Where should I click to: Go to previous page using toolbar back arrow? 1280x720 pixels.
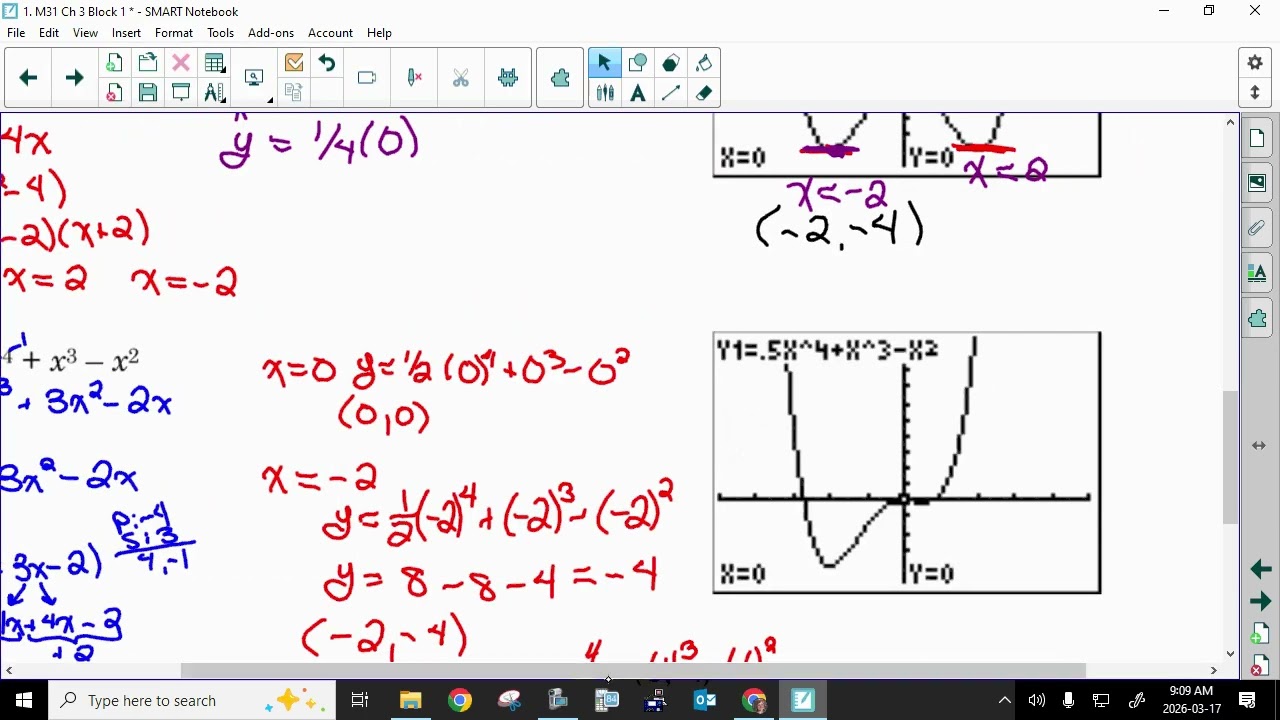pos(28,78)
